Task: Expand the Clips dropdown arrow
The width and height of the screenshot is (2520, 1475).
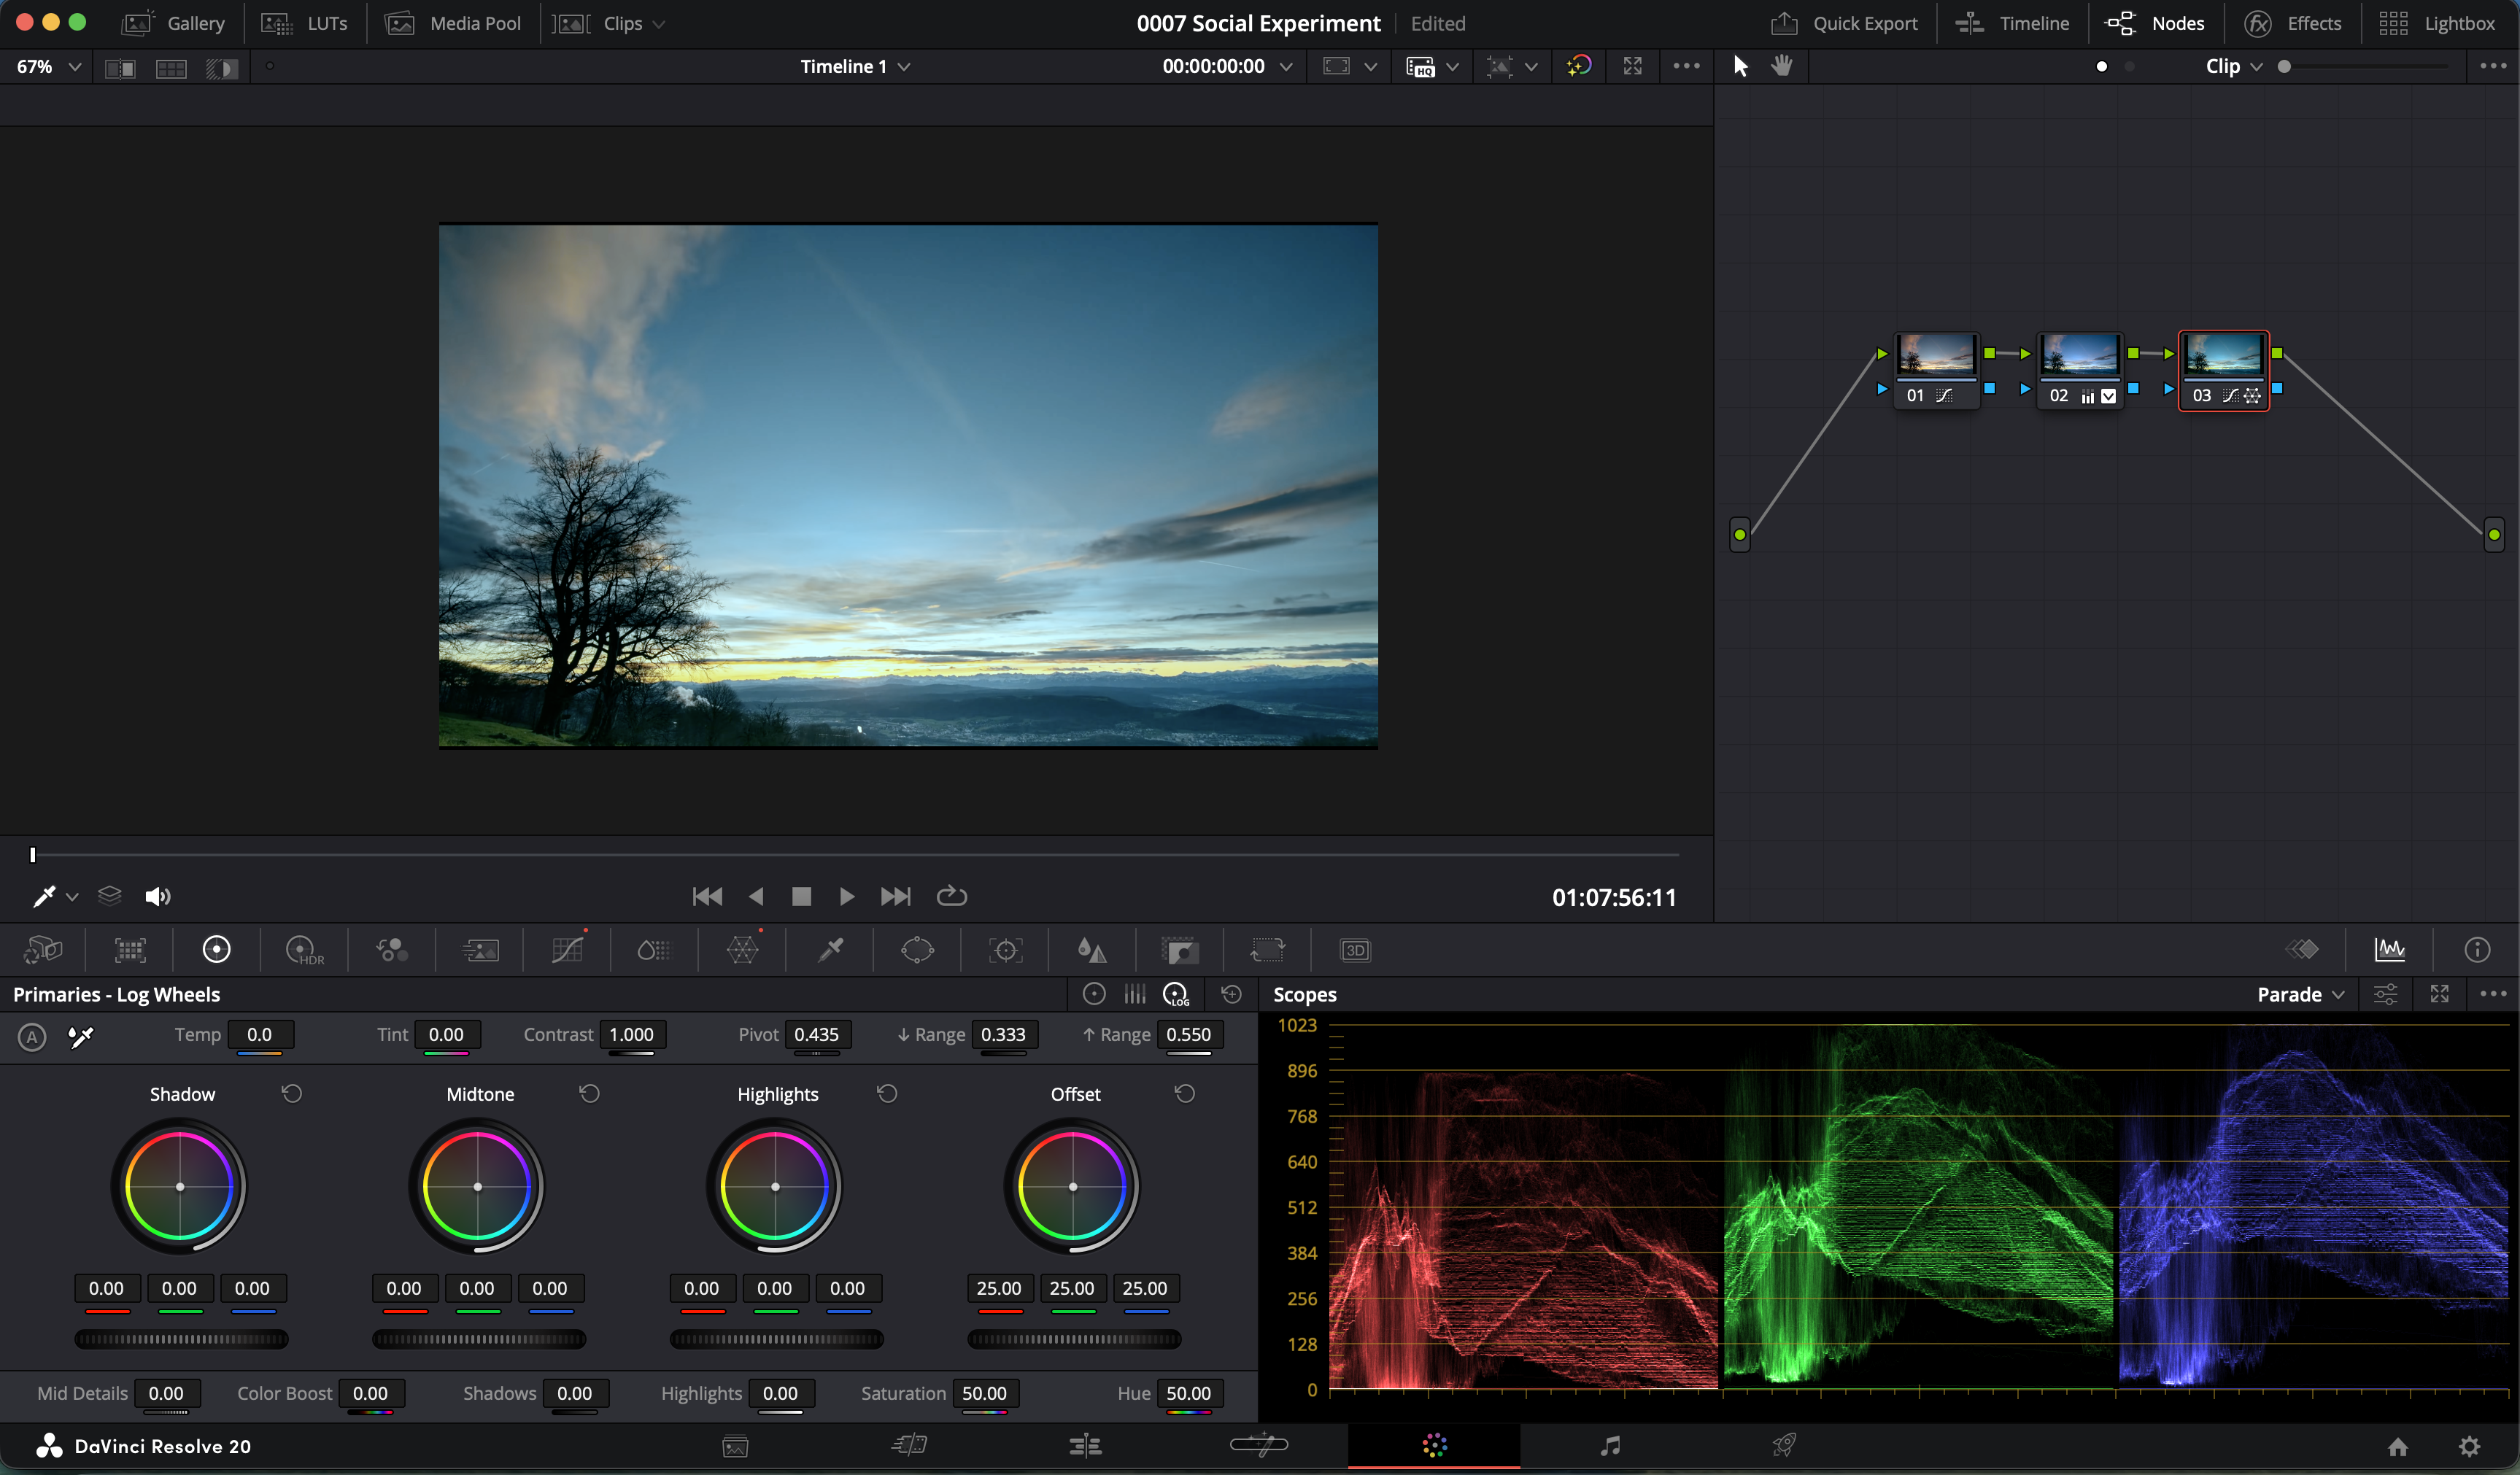Action: click(658, 24)
